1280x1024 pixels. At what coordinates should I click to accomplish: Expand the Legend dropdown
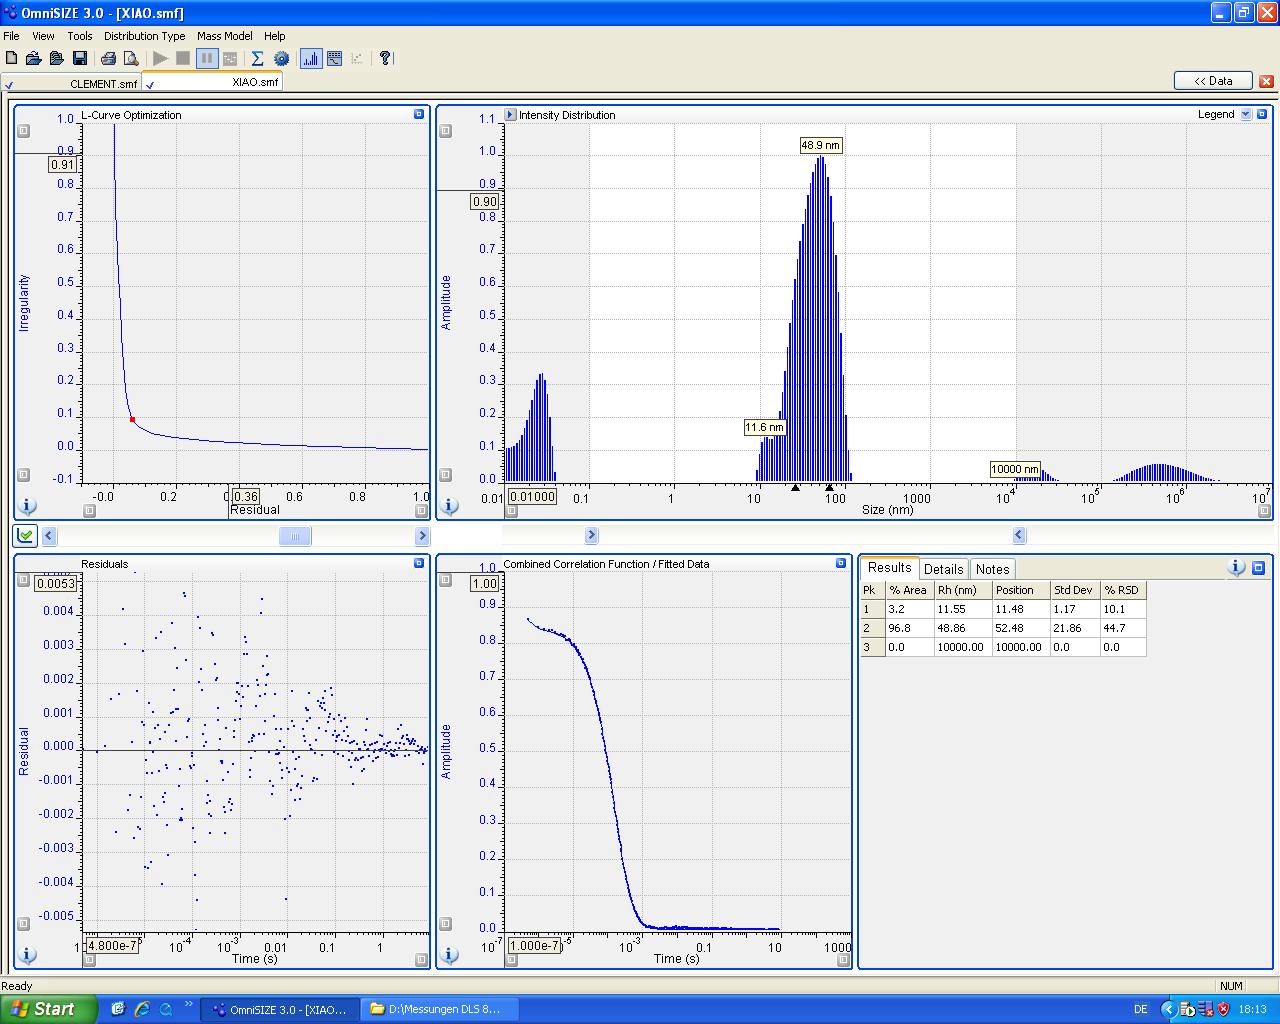click(x=1246, y=115)
